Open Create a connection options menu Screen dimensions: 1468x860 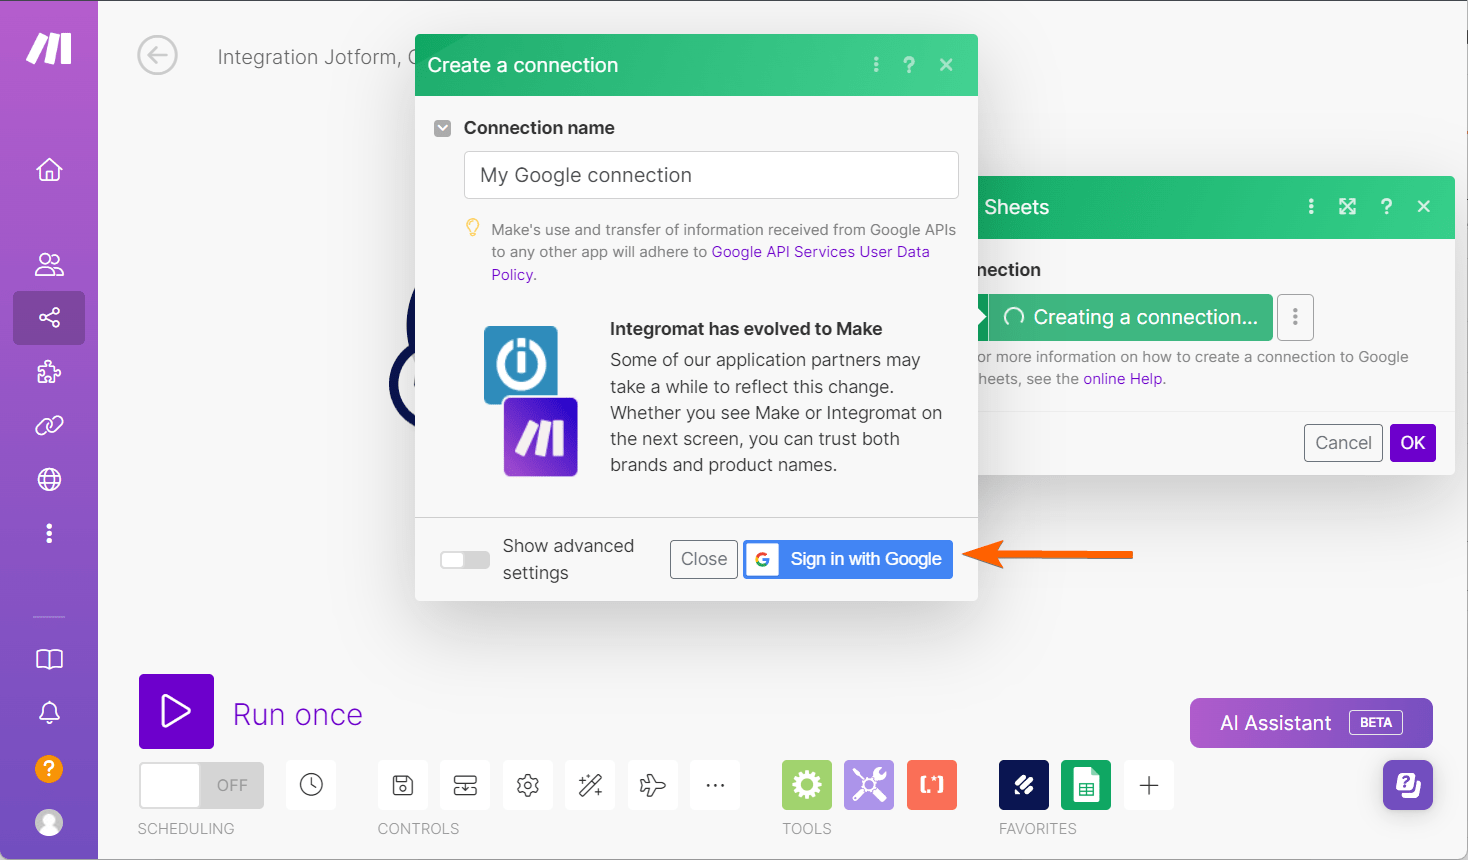(x=876, y=65)
